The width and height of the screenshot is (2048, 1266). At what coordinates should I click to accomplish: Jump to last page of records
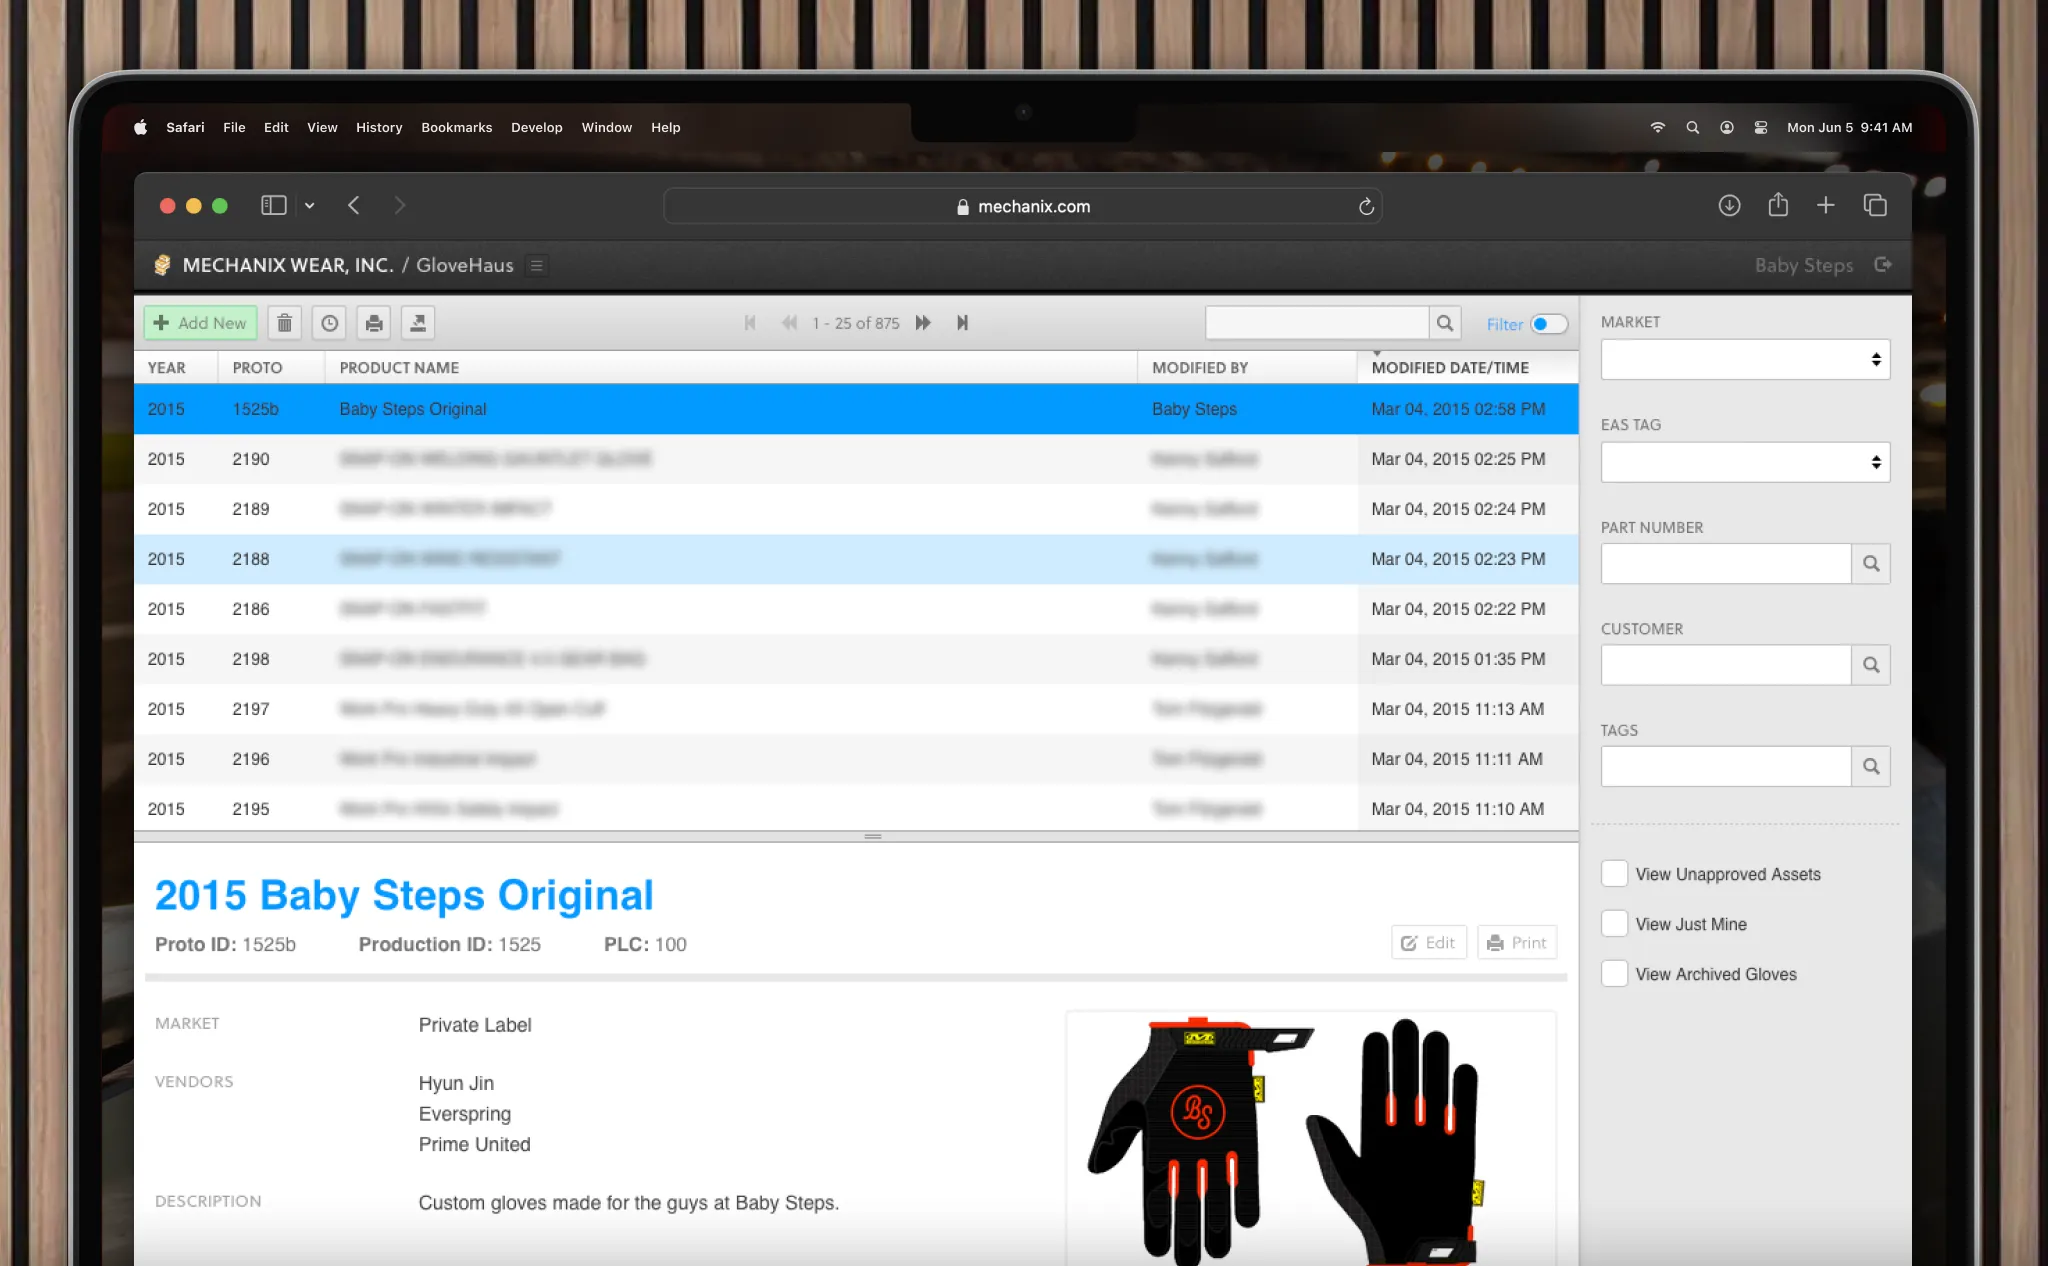click(962, 323)
